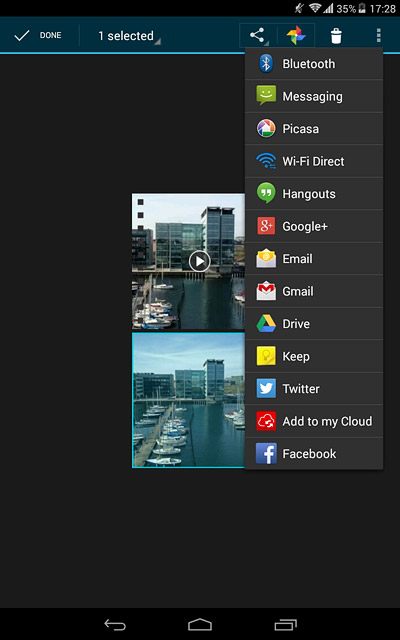The width and height of the screenshot is (400, 640).
Task: Open the Google Photos pinwheel icon
Action: click(x=296, y=36)
